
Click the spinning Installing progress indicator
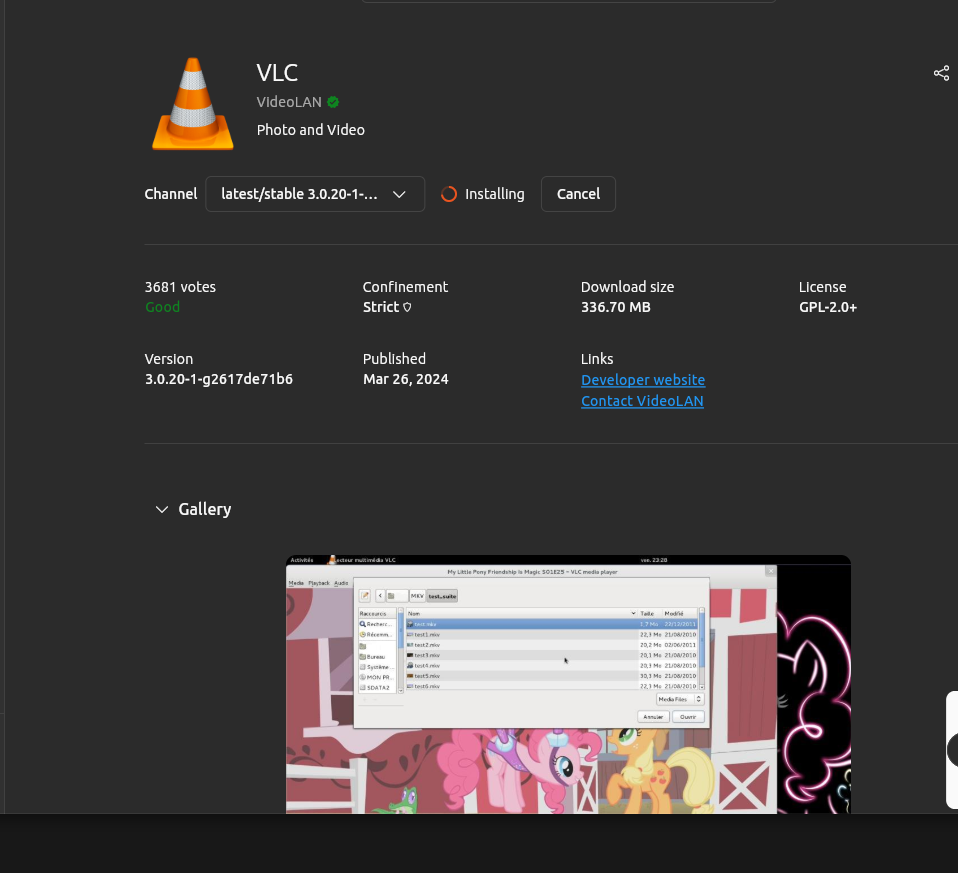pos(449,194)
